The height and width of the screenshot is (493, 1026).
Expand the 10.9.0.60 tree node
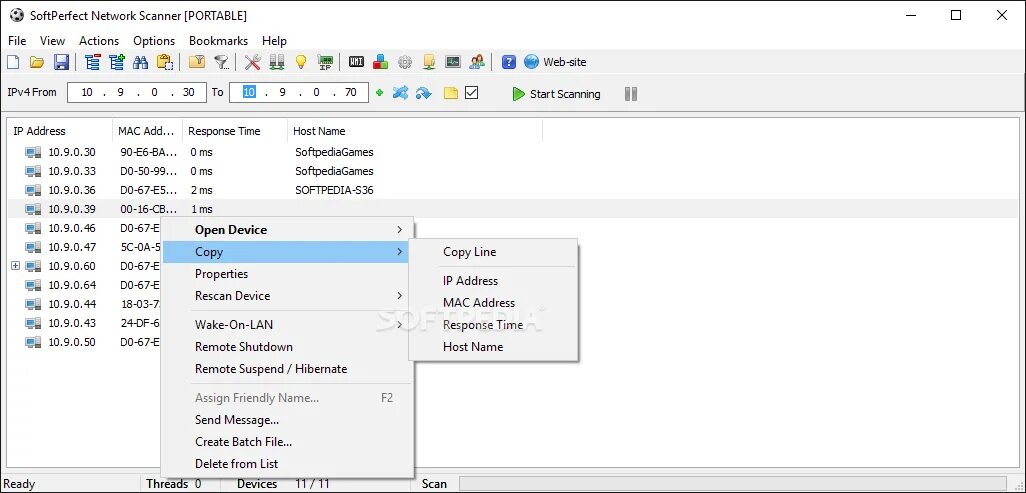[16, 266]
